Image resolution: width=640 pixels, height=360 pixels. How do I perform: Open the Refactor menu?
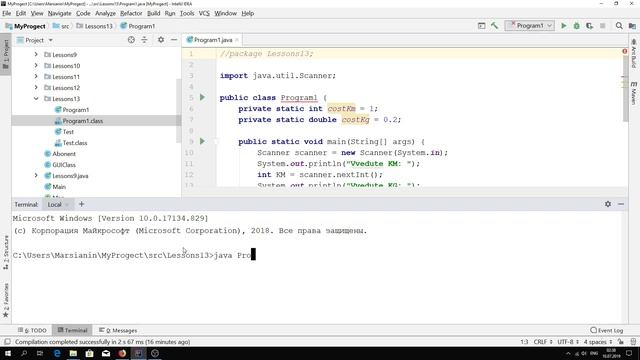131,13
